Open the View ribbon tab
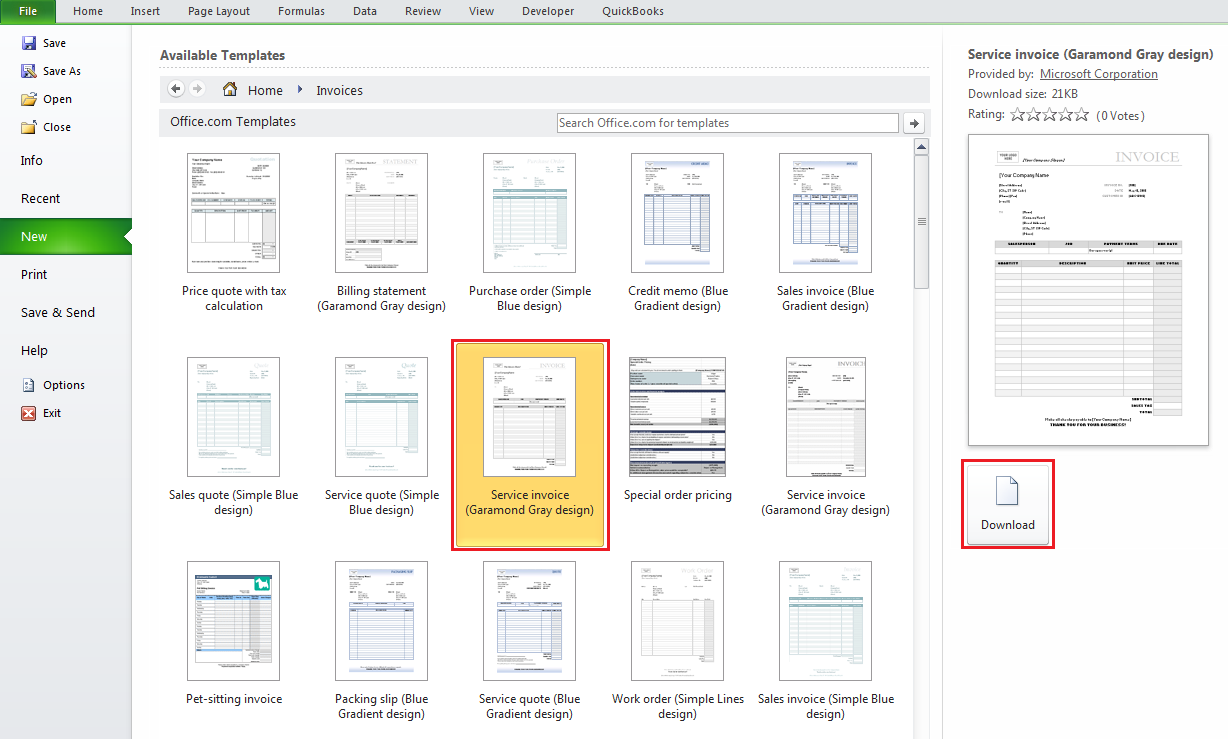This screenshot has width=1228, height=739. tap(481, 11)
